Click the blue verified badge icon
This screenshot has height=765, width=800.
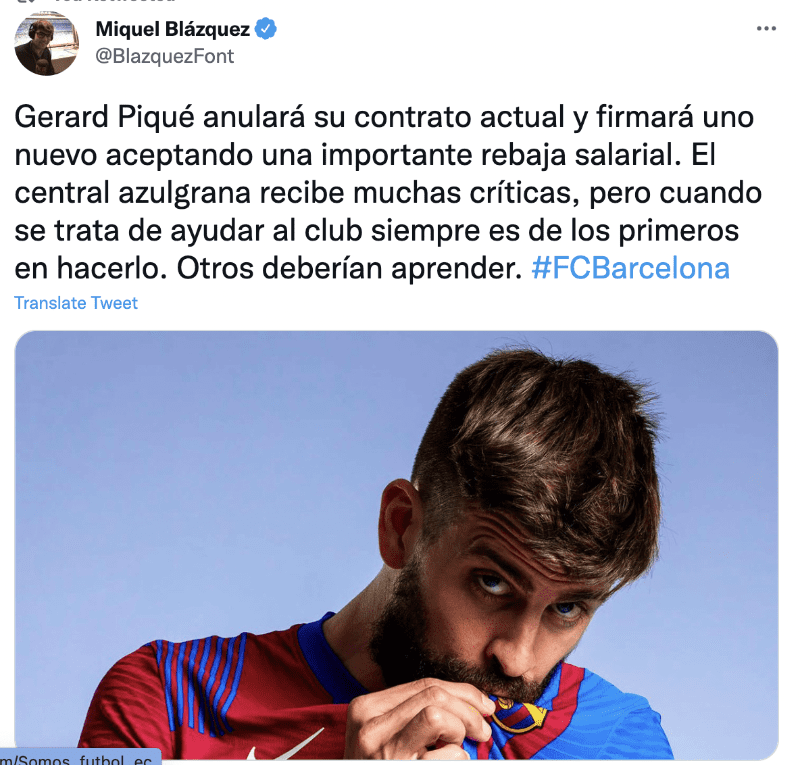(x=266, y=29)
